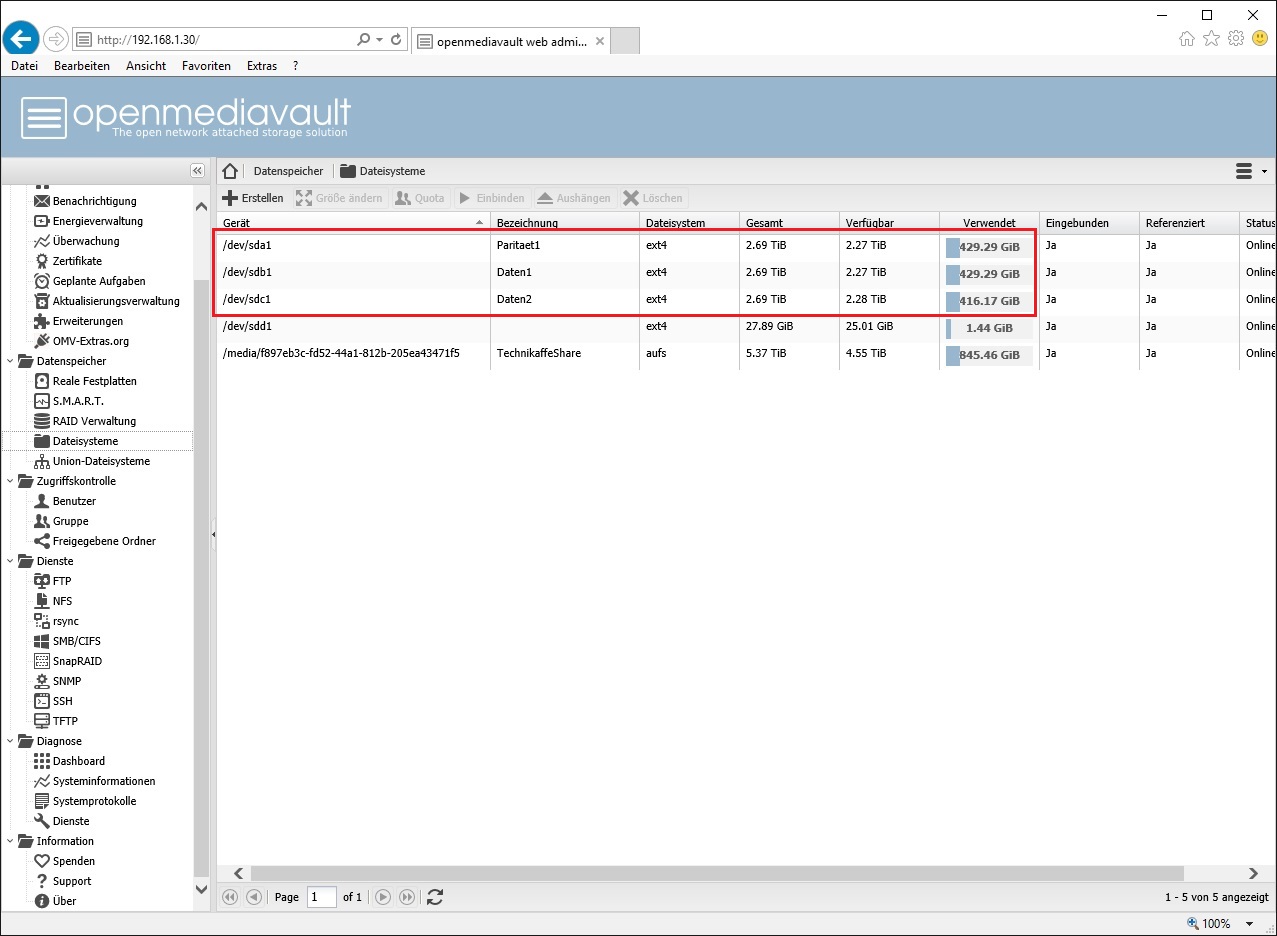Open the browser address bar search dropdown

(379, 40)
